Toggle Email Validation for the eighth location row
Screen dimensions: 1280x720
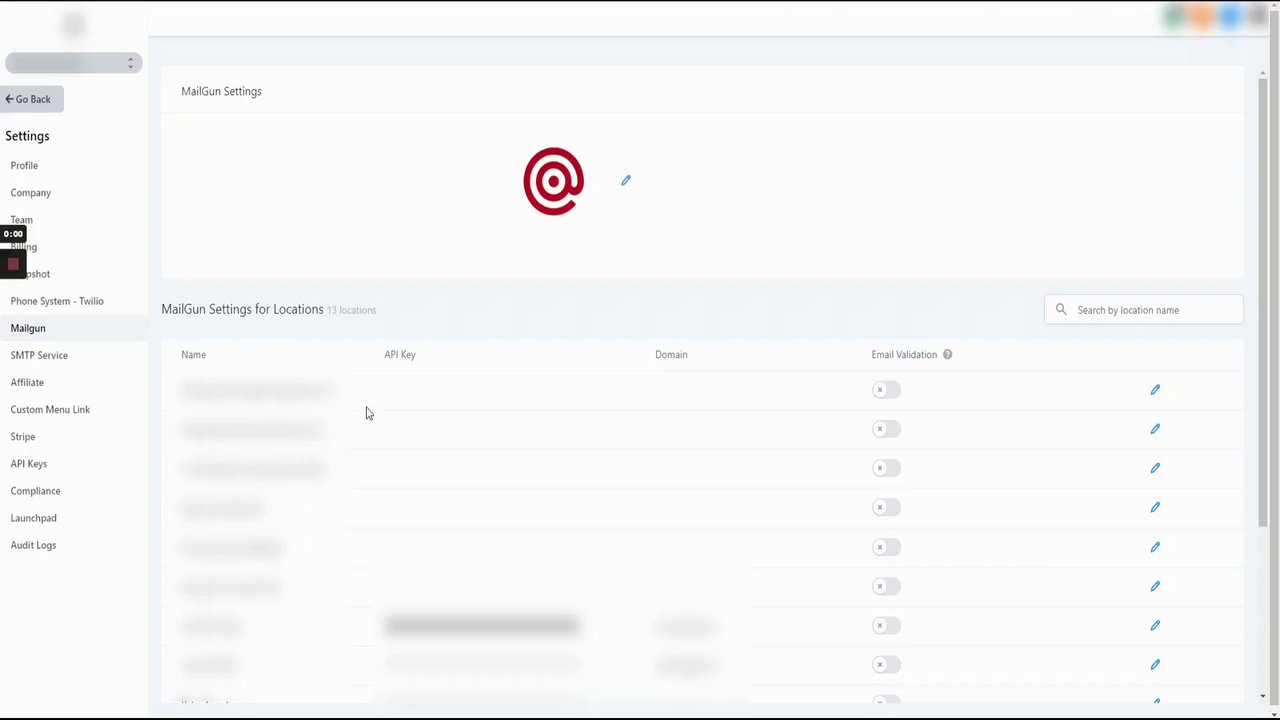tap(886, 664)
